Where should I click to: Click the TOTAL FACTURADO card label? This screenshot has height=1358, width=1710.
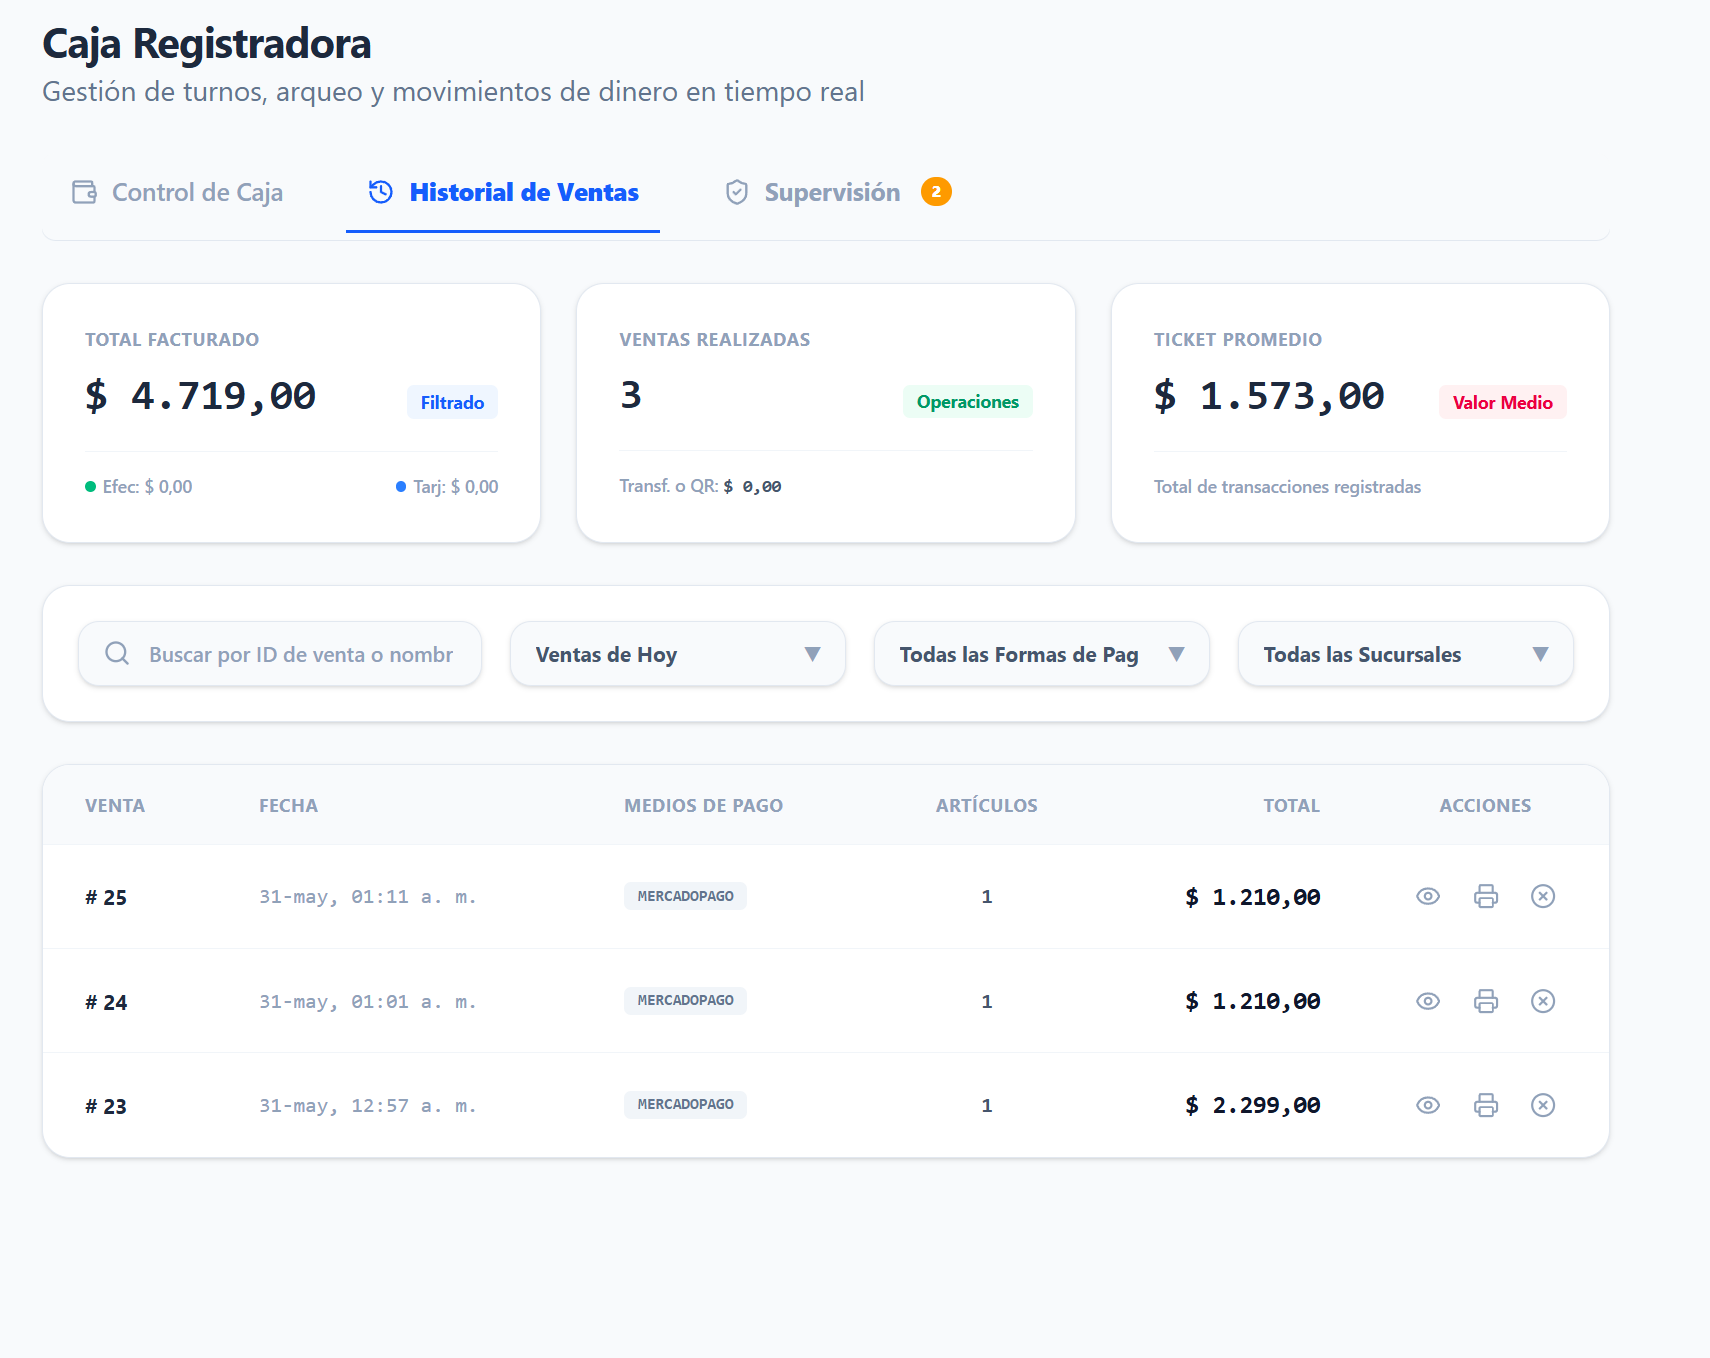(172, 339)
